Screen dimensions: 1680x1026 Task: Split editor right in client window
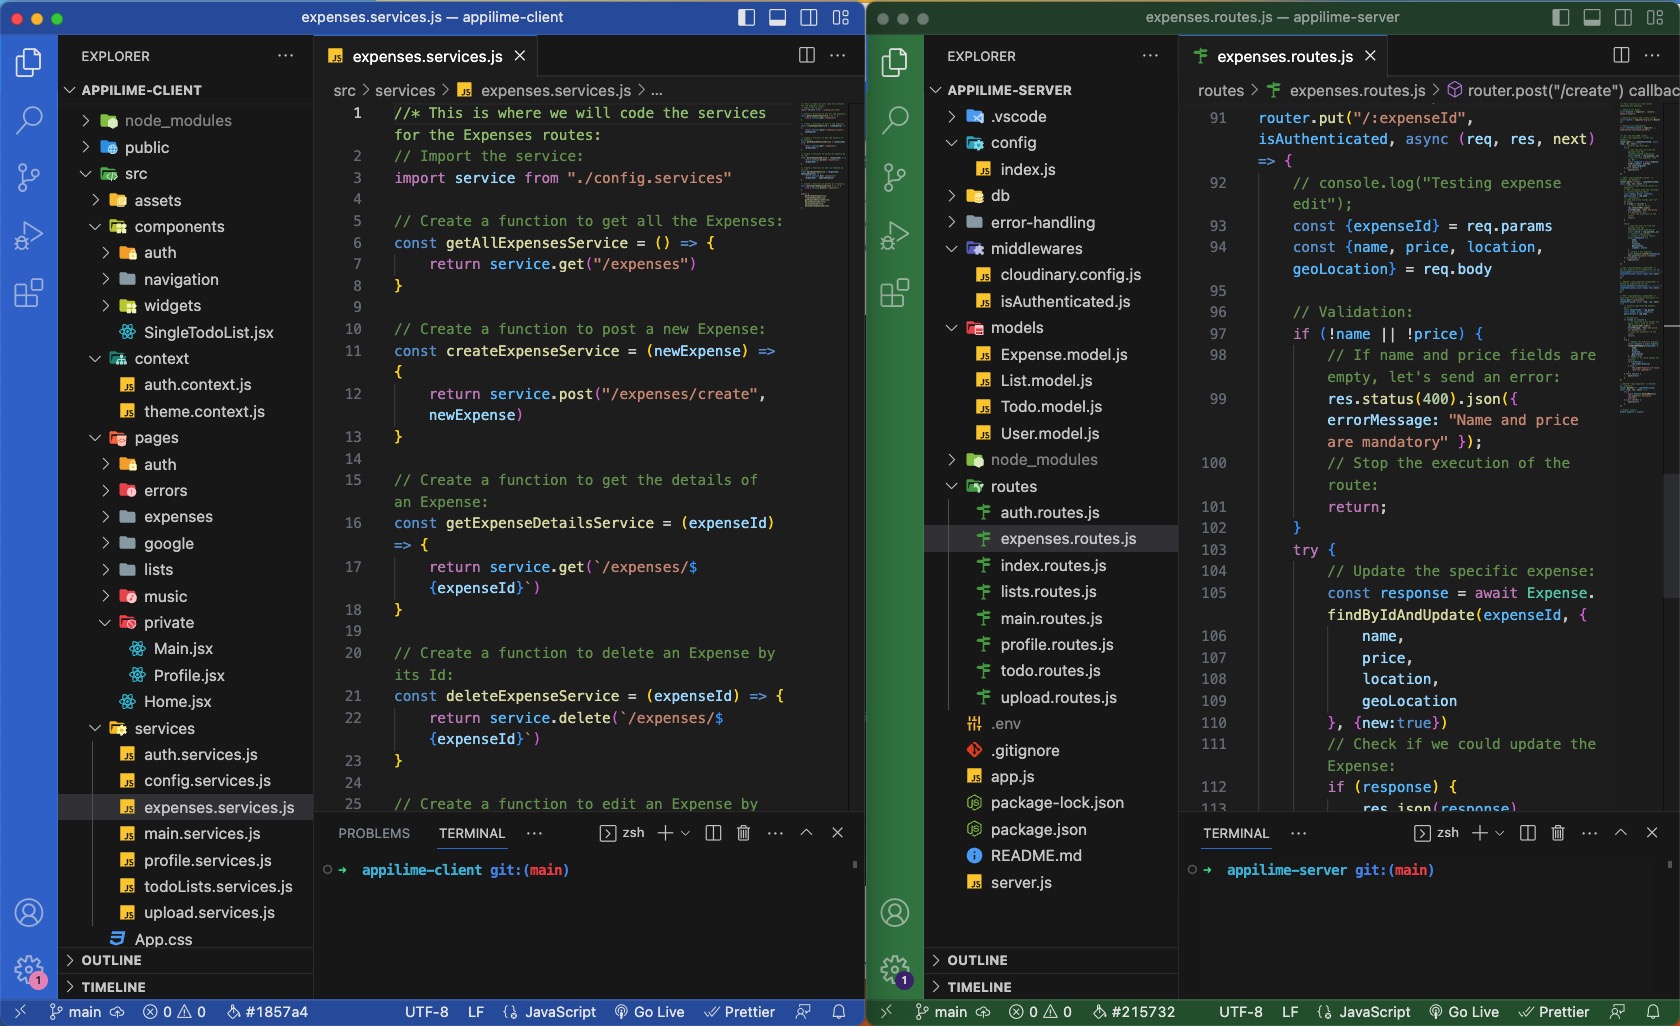807,55
